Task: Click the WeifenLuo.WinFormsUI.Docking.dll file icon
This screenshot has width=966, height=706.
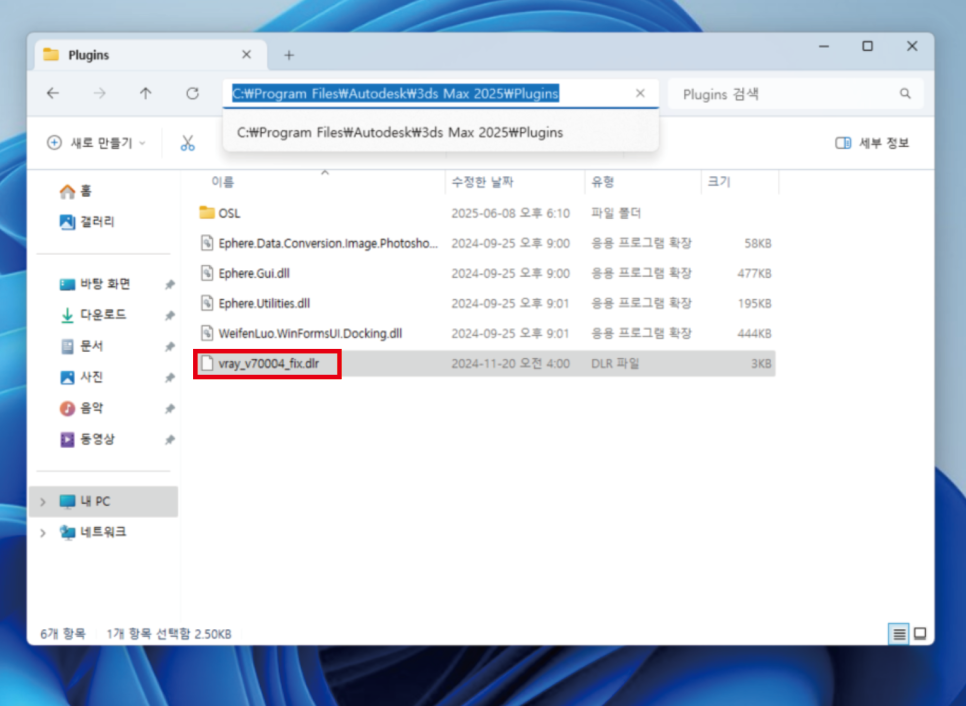Action: click(207, 333)
